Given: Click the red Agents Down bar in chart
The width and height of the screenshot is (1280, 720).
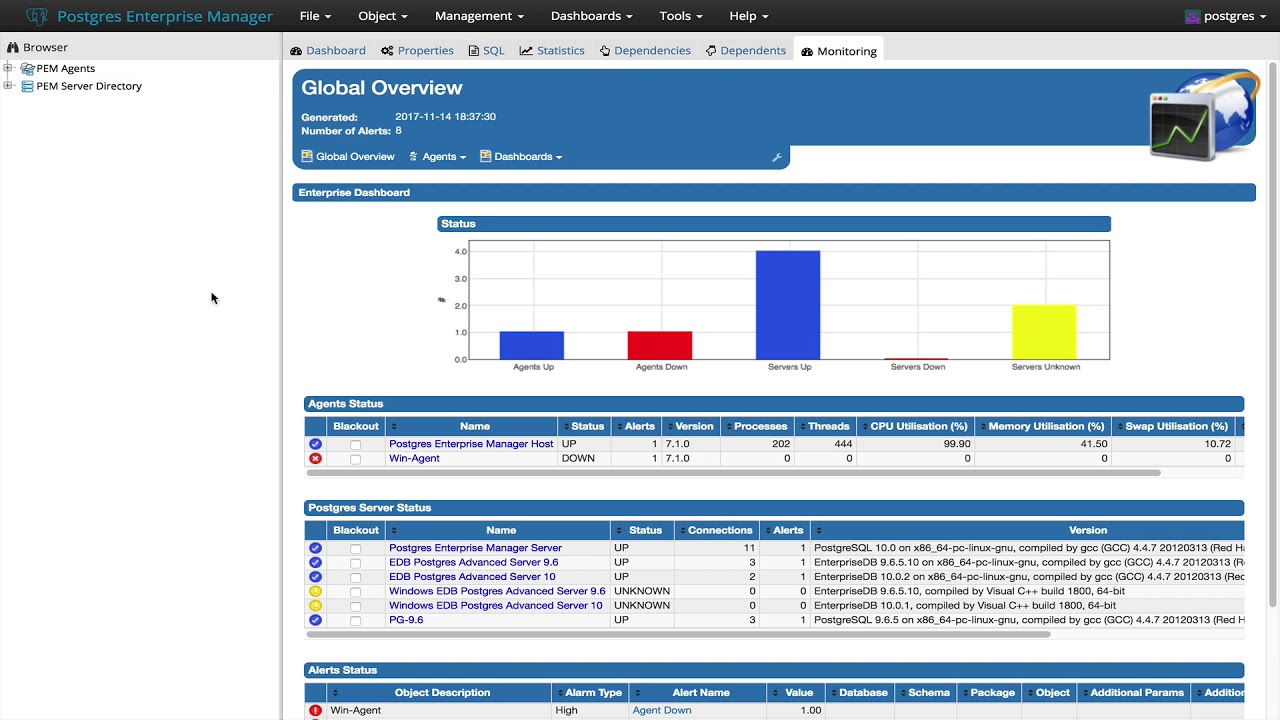Looking at the screenshot, I should pos(660,345).
